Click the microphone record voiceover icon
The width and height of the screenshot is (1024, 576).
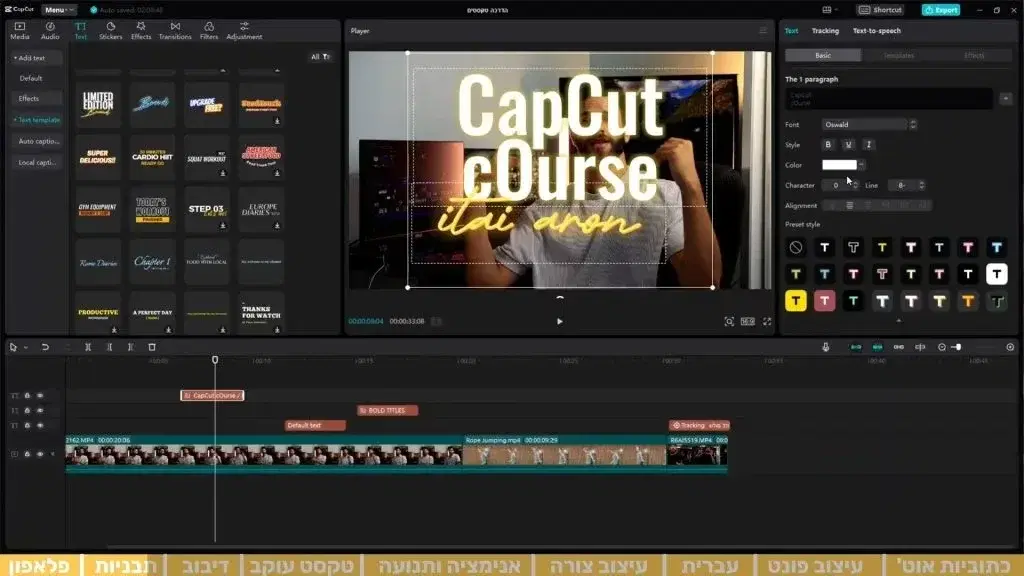coord(825,347)
